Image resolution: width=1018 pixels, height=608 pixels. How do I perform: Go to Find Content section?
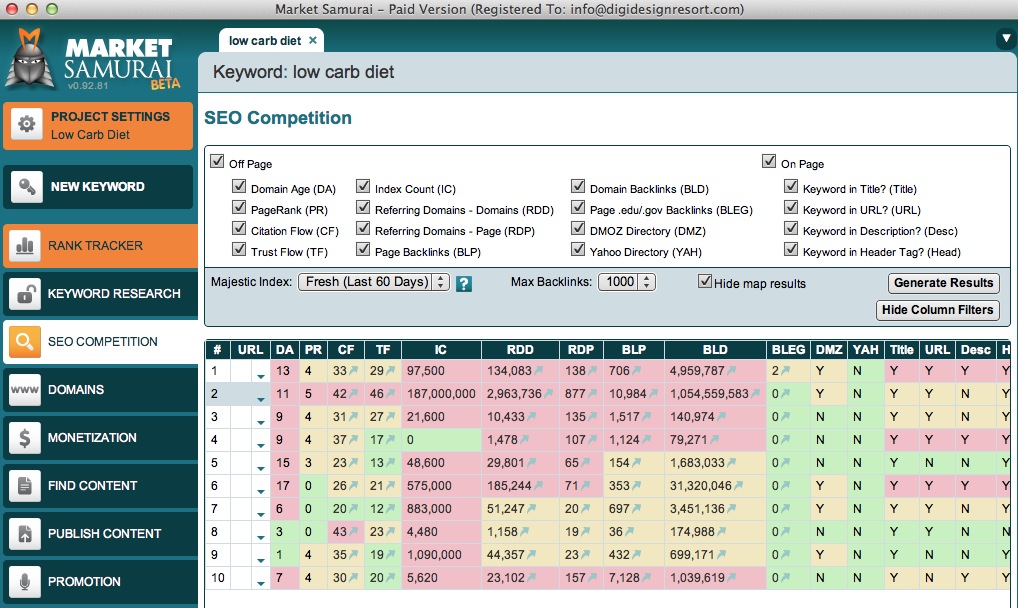tap(101, 485)
